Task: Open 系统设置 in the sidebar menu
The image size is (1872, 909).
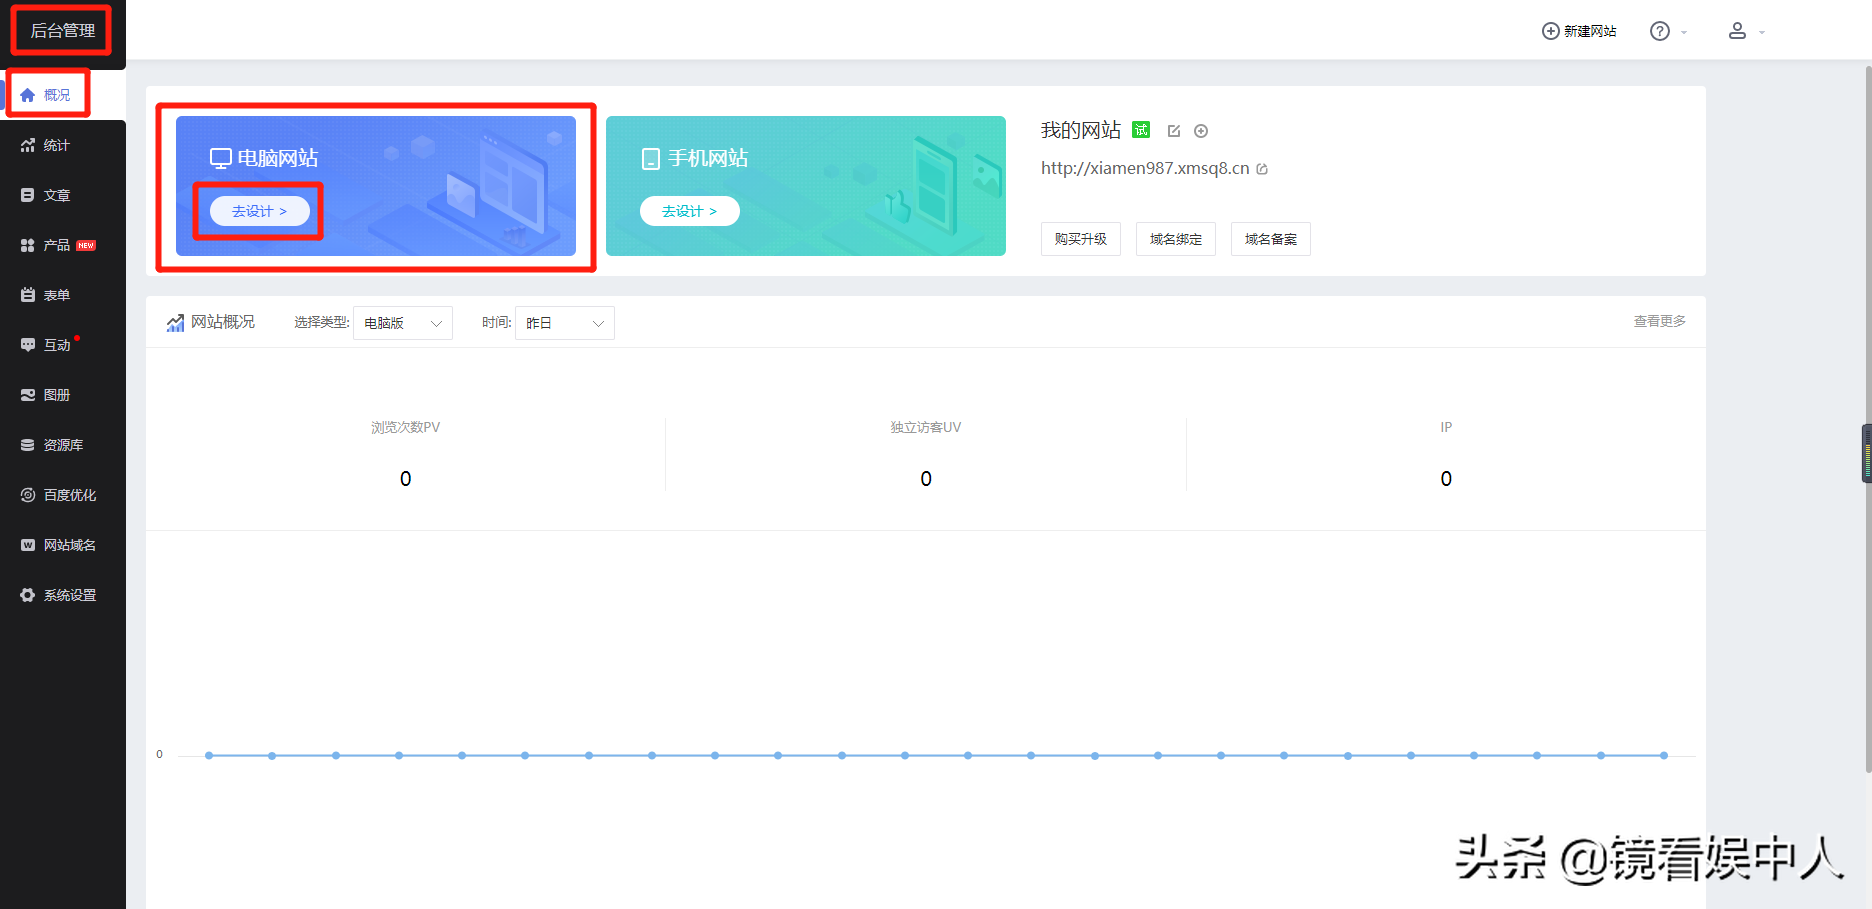Action: [x=63, y=595]
